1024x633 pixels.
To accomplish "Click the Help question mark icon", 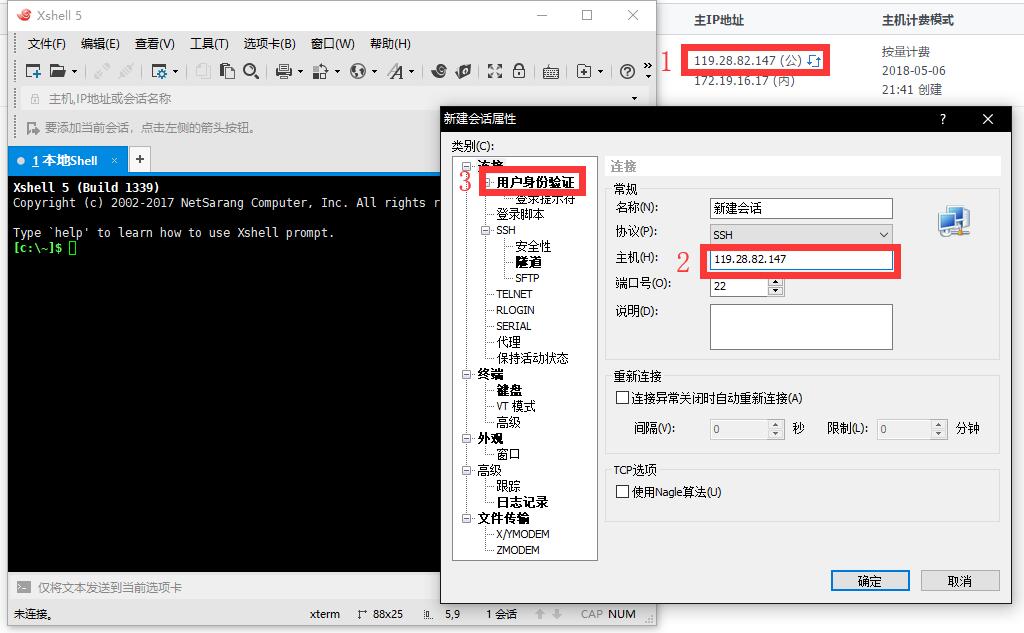I will (627, 71).
